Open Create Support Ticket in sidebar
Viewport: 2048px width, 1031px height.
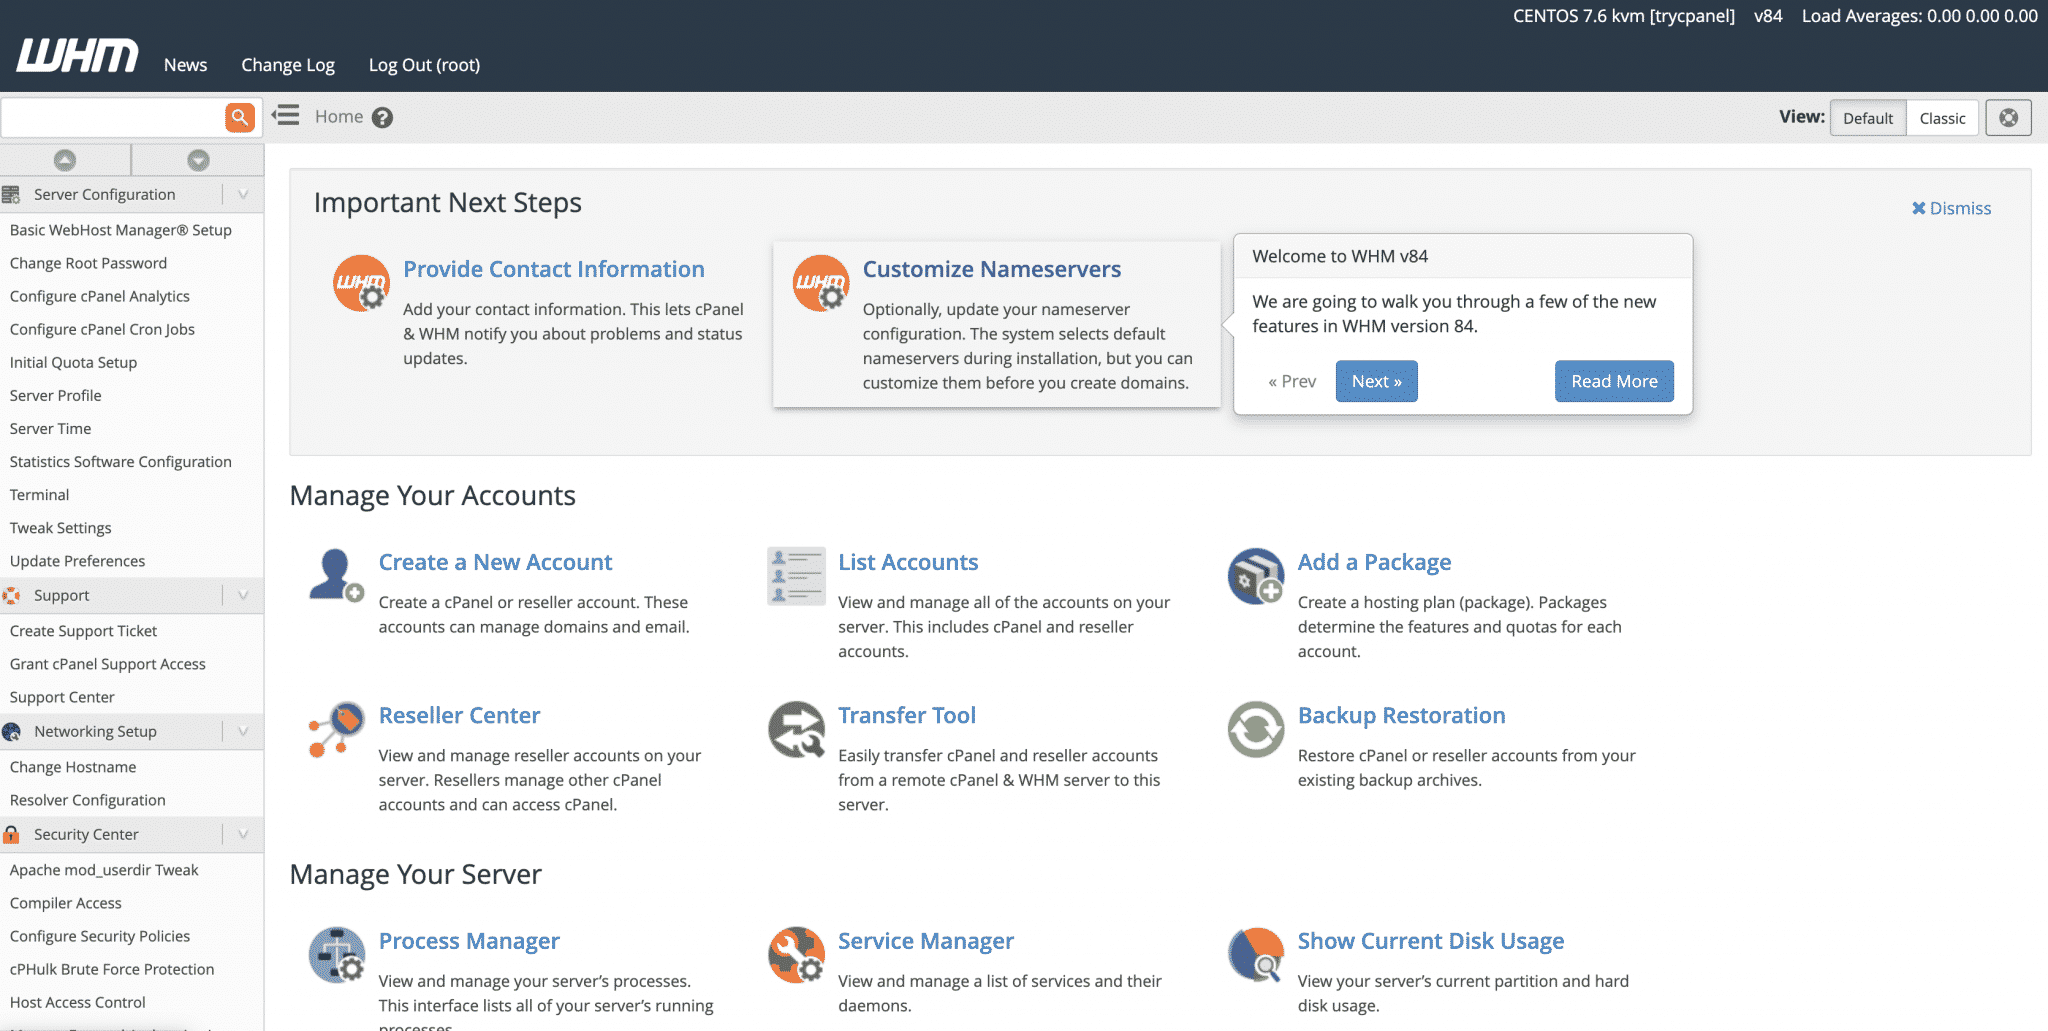83,631
